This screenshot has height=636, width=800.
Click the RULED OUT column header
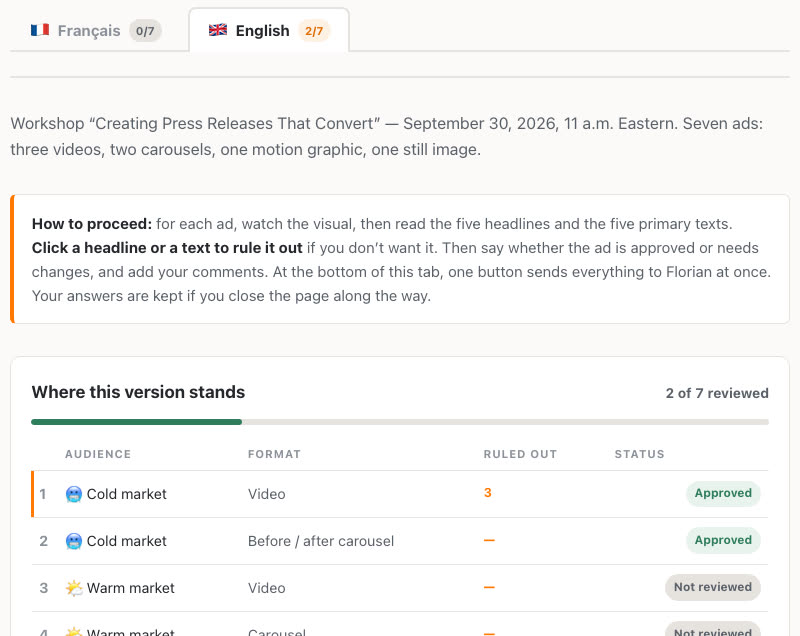tap(520, 454)
